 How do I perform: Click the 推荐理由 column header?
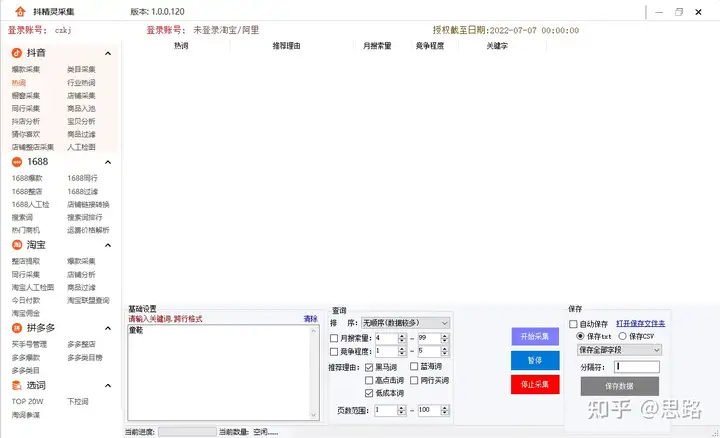point(287,46)
